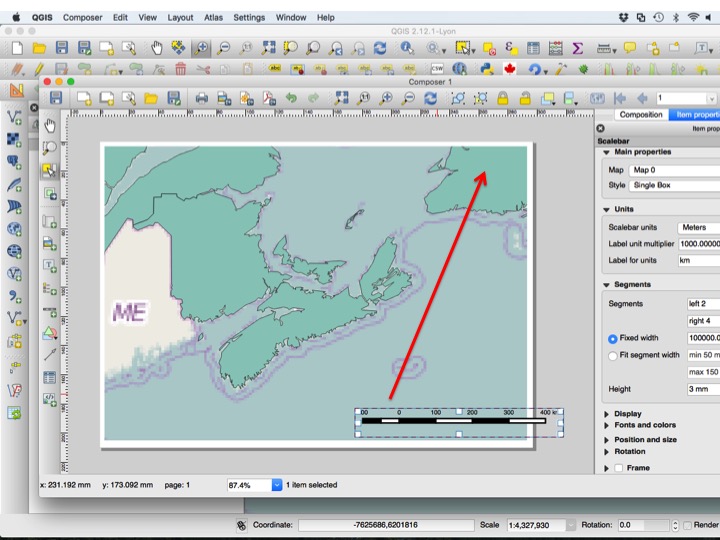720x540 pixels.
Task: Select the Fit segment width radio button
Action: (613, 356)
